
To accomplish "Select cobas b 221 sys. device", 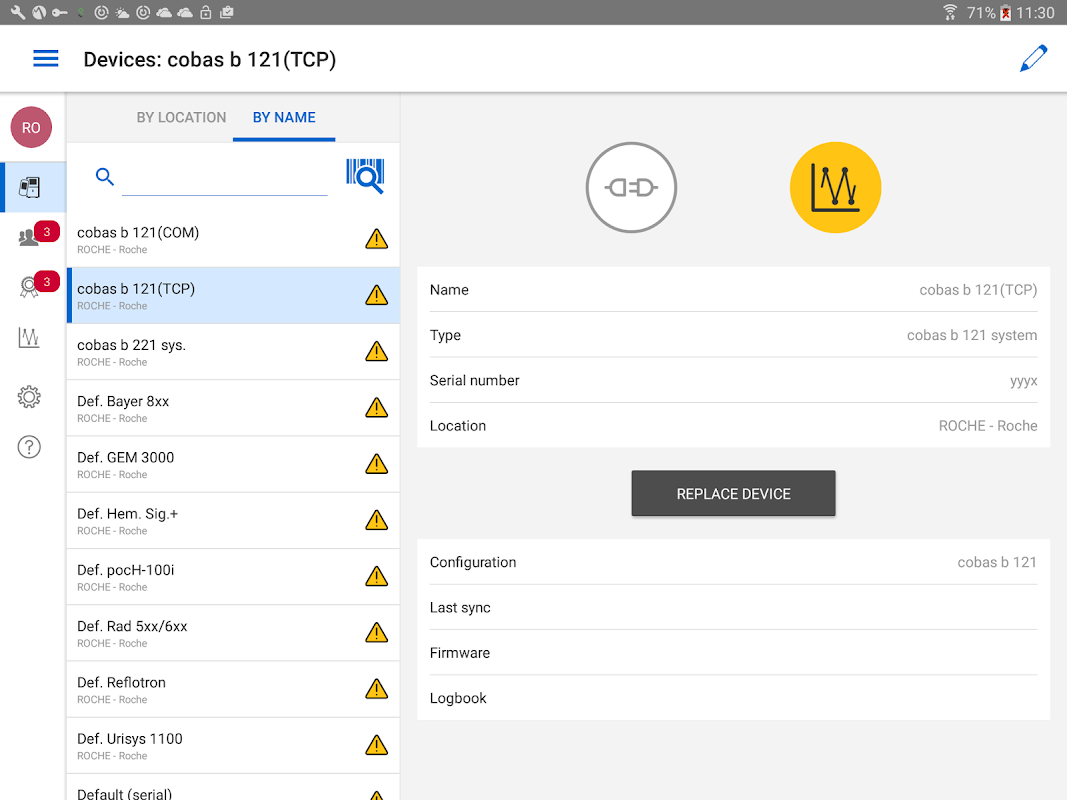I will [215, 351].
